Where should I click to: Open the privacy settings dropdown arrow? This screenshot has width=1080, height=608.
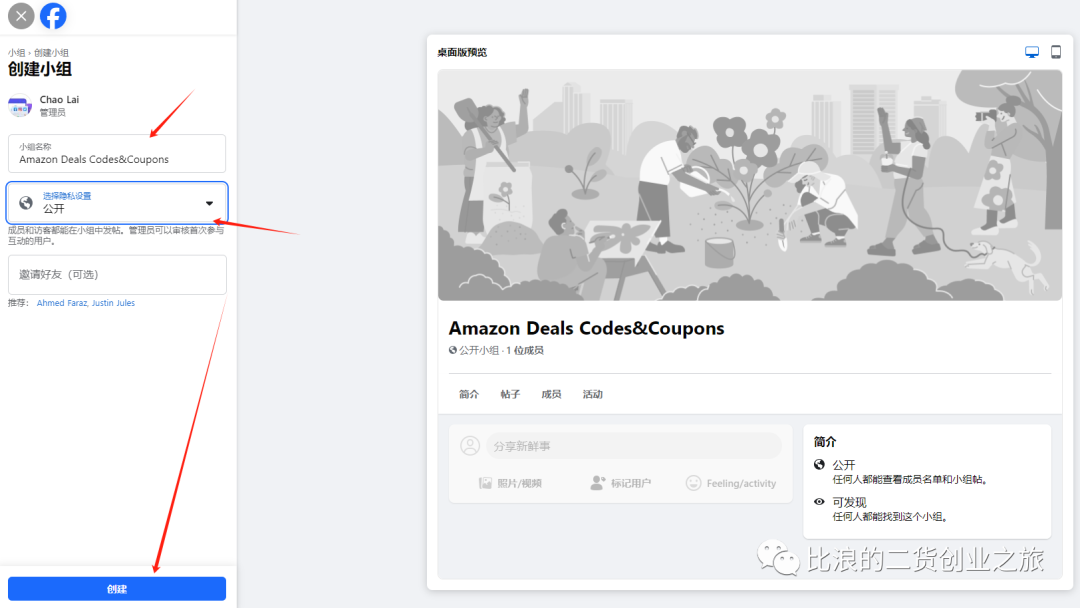(209, 203)
